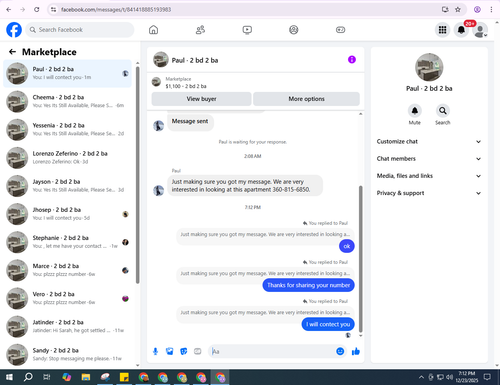Send a thumbs-up like
The height and width of the screenshot is (385, 500).
point(356,351)
